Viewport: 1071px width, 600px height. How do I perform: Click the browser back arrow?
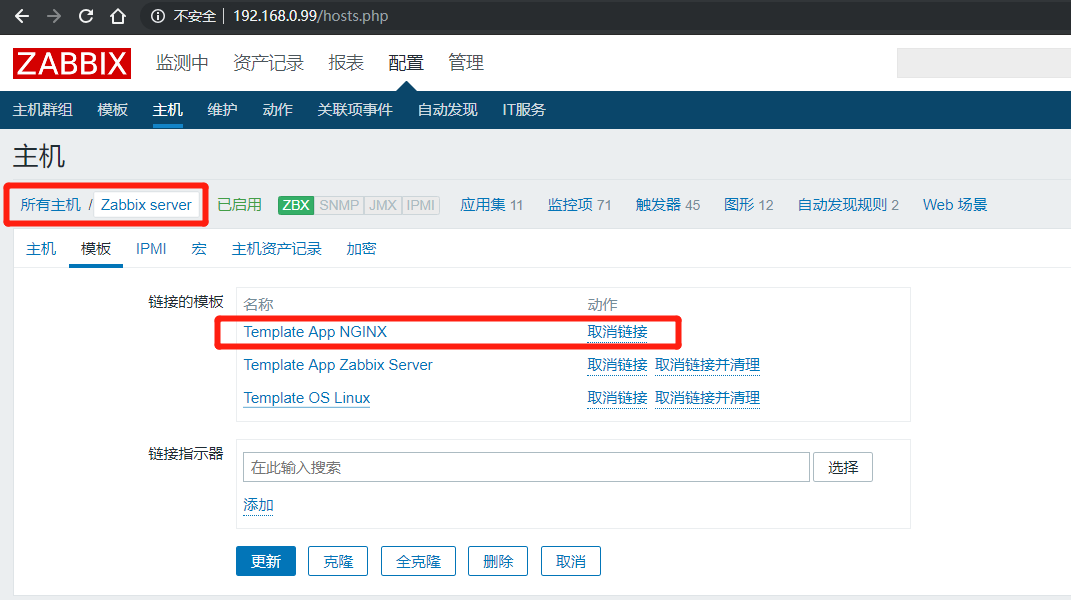pos(21,16)
